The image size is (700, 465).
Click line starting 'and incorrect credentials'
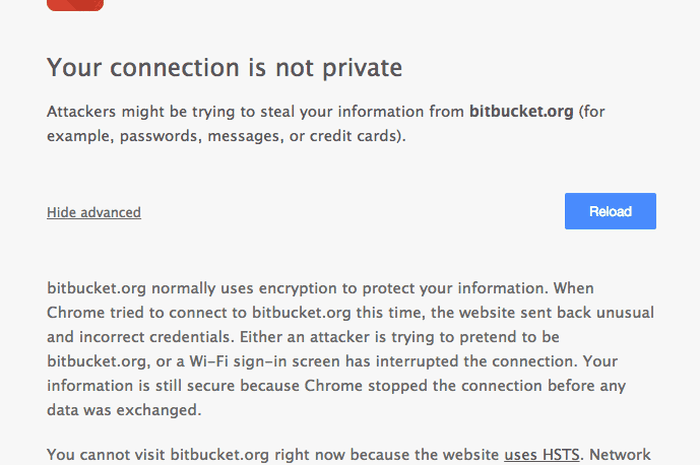click(303, 337)
